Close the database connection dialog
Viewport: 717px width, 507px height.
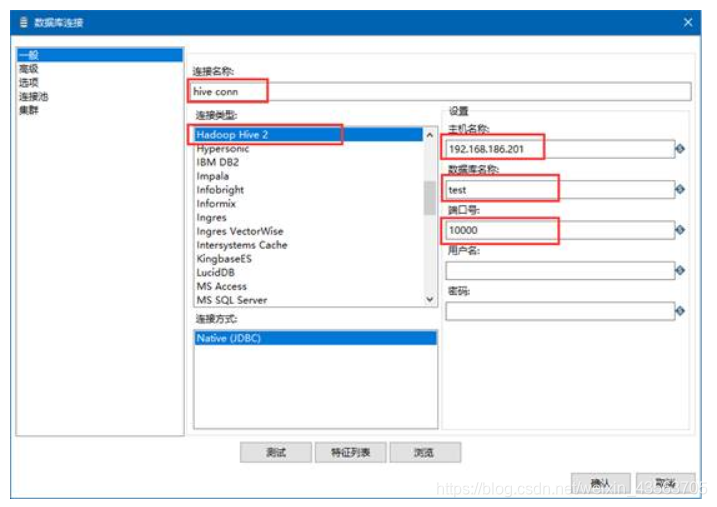click(x=688, y=22)
